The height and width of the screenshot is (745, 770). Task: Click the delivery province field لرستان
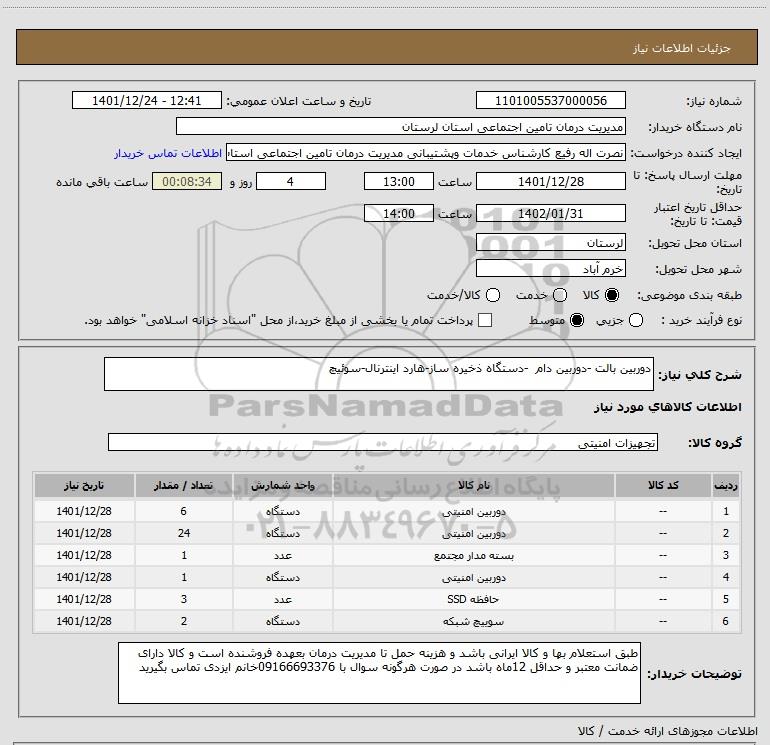(x=550, y=243)
